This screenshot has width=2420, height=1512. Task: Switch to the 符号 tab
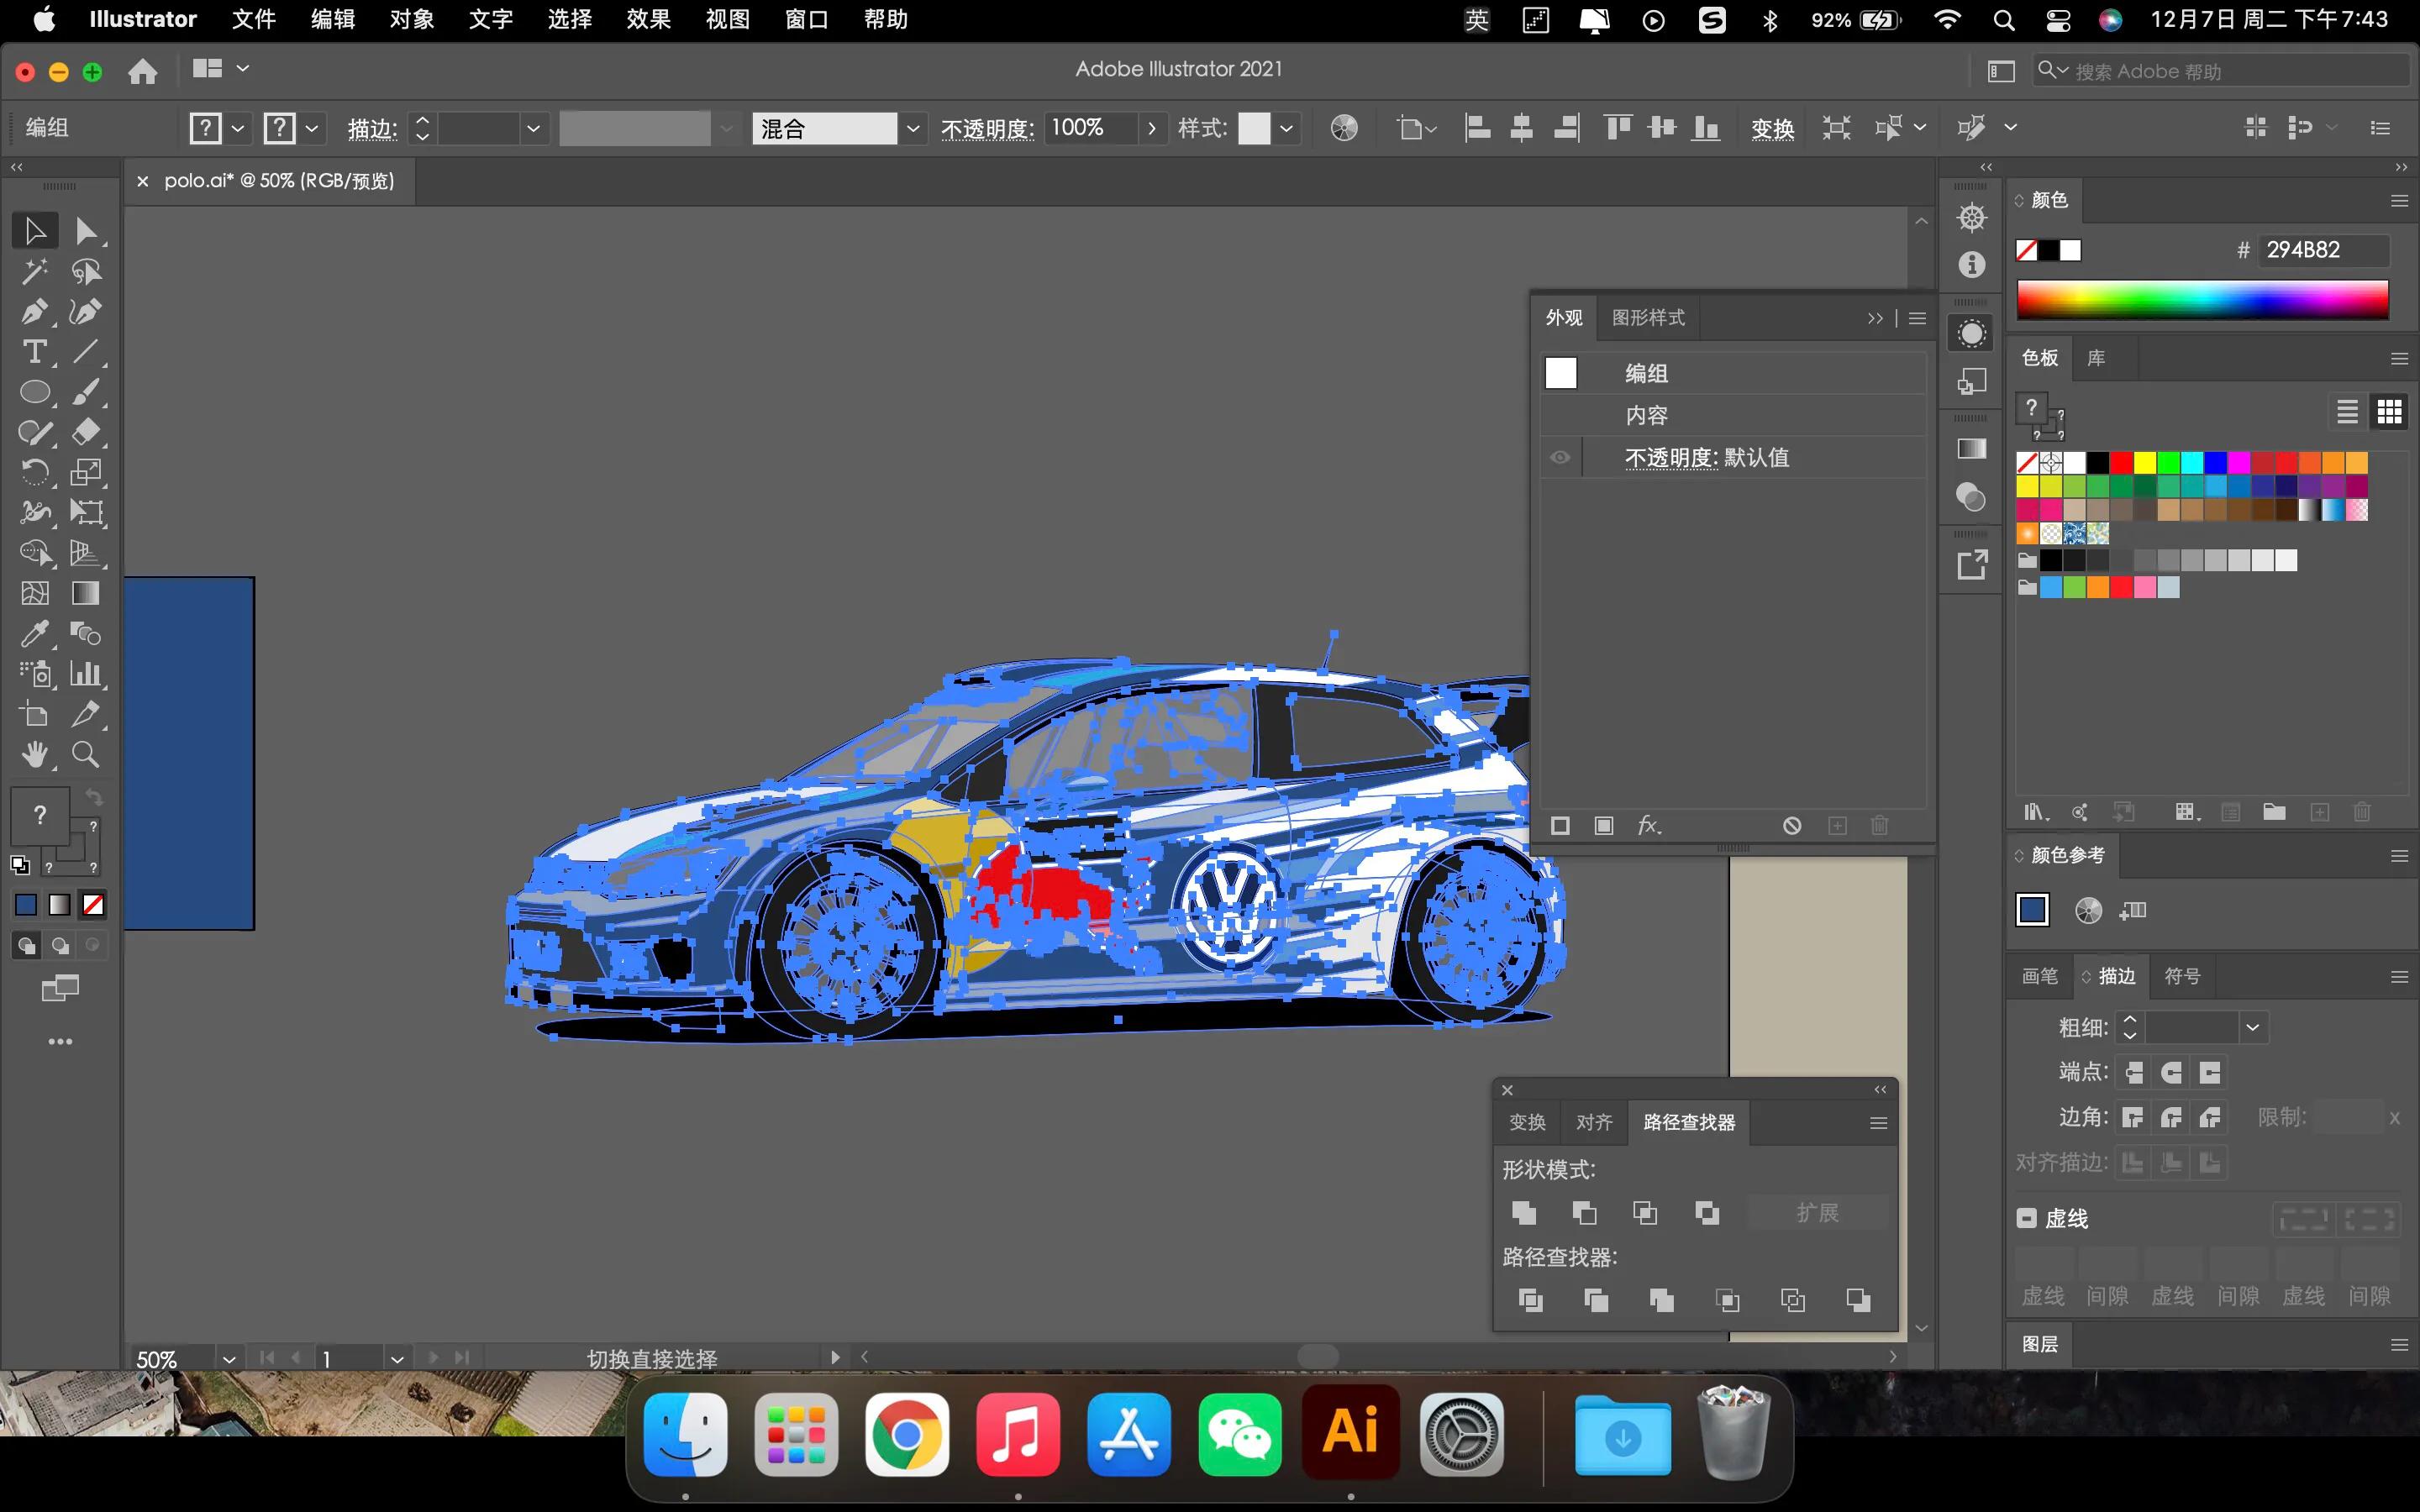coord(2181,976)
